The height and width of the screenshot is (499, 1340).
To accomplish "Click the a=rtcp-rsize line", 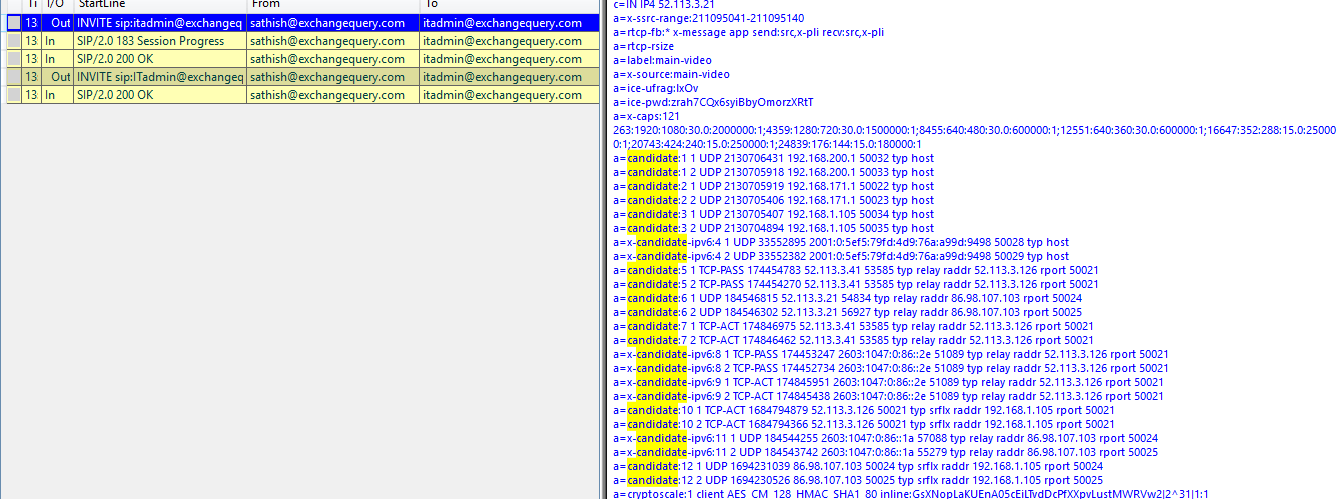I will tap(643, 46).
